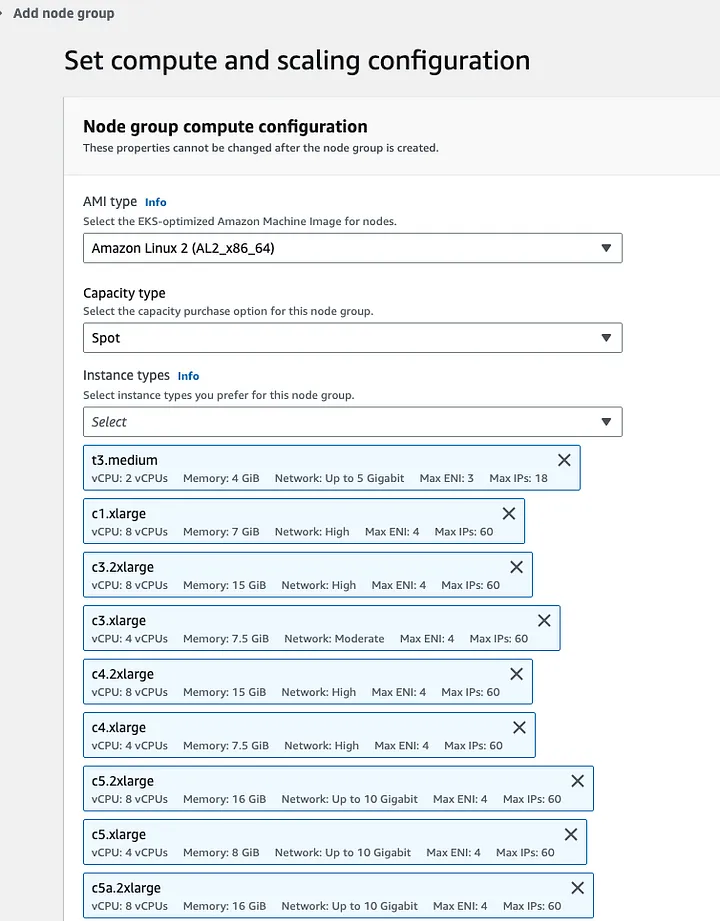This screenshot has height=921, width=720.
Task: Click the c5.xlarge instance name
Action: [x=119, y=834]
